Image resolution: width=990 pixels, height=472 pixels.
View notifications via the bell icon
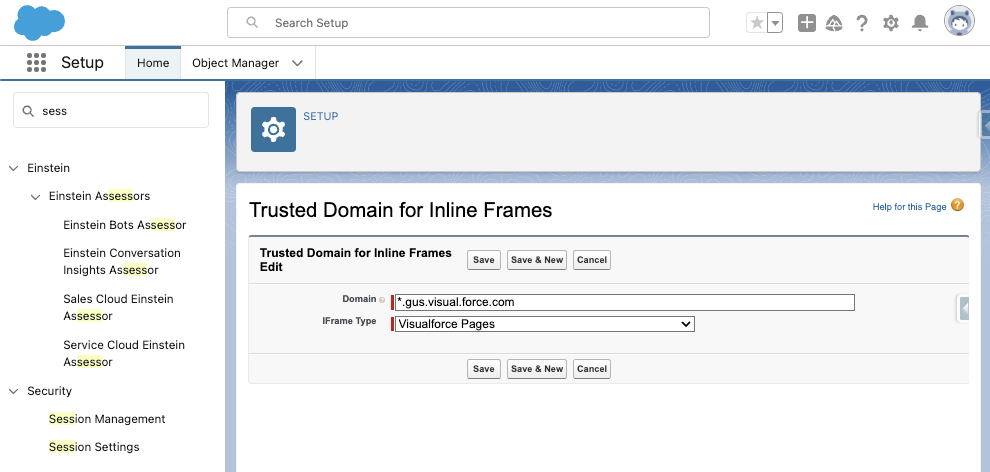920,23
